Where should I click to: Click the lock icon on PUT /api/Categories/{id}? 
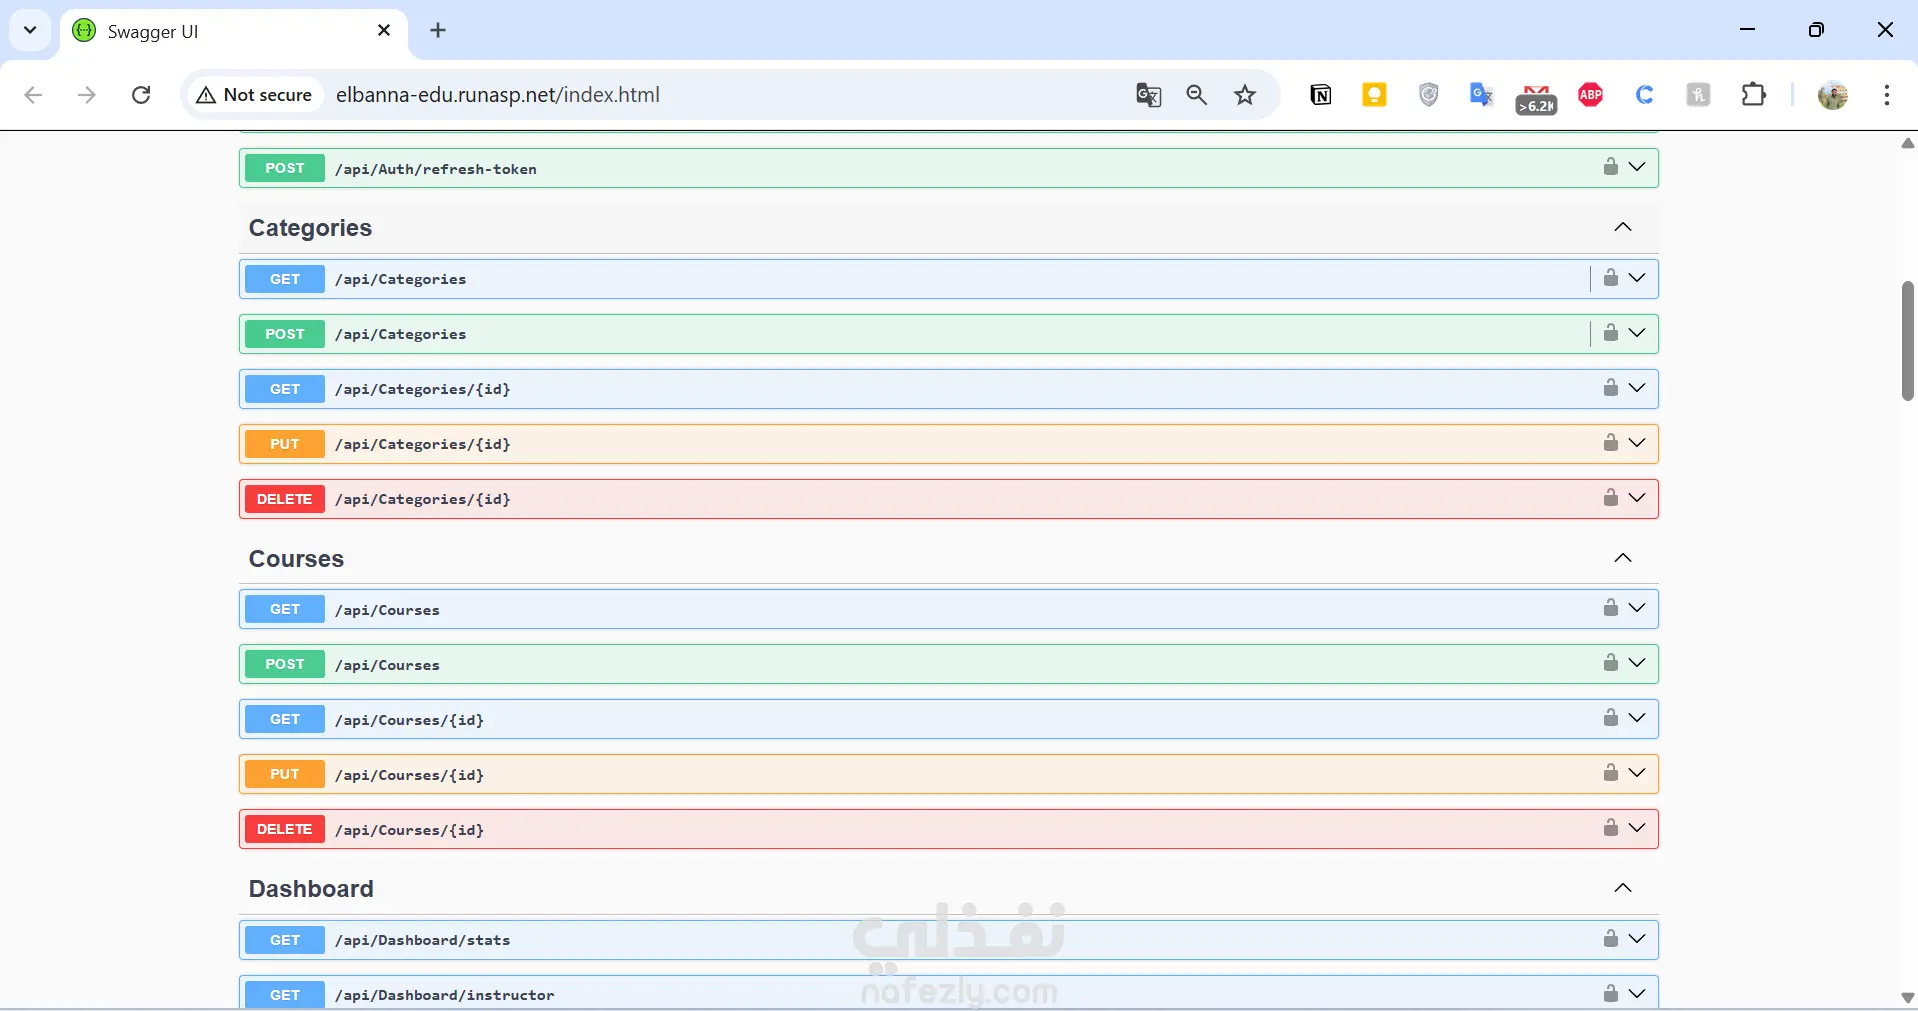(1610, 443)
